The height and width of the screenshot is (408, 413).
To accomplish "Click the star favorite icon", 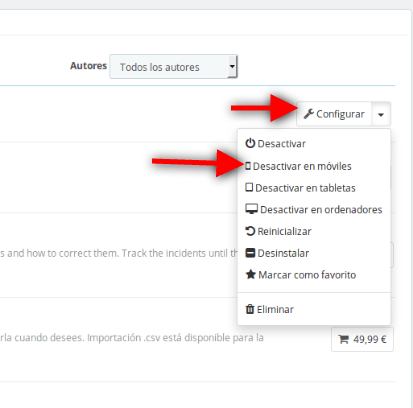I will 251,274.
